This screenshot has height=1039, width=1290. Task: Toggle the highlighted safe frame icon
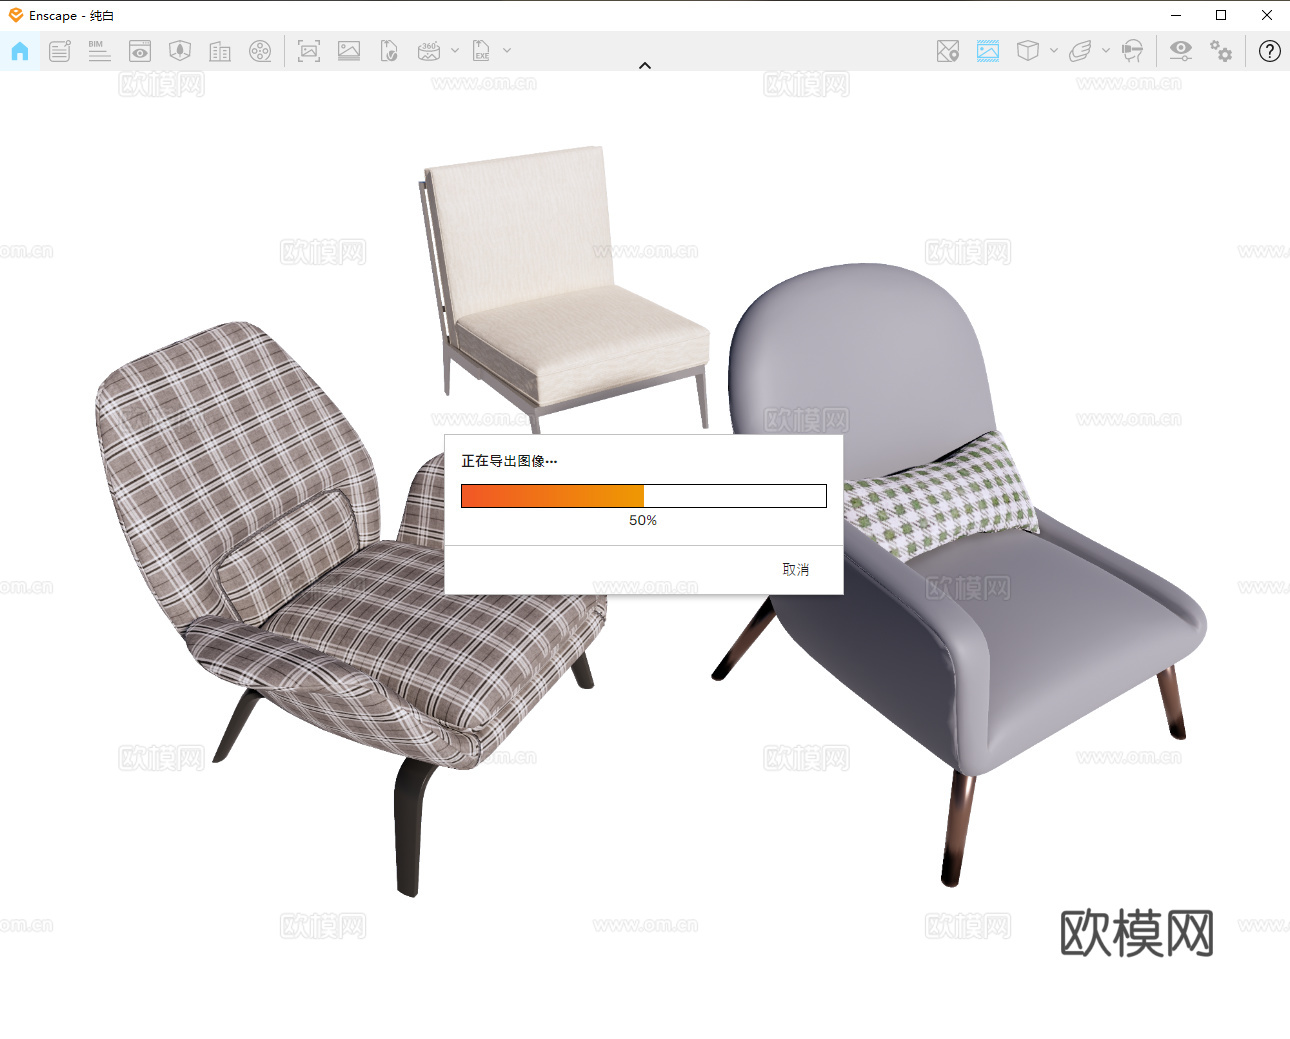(988, 51)
